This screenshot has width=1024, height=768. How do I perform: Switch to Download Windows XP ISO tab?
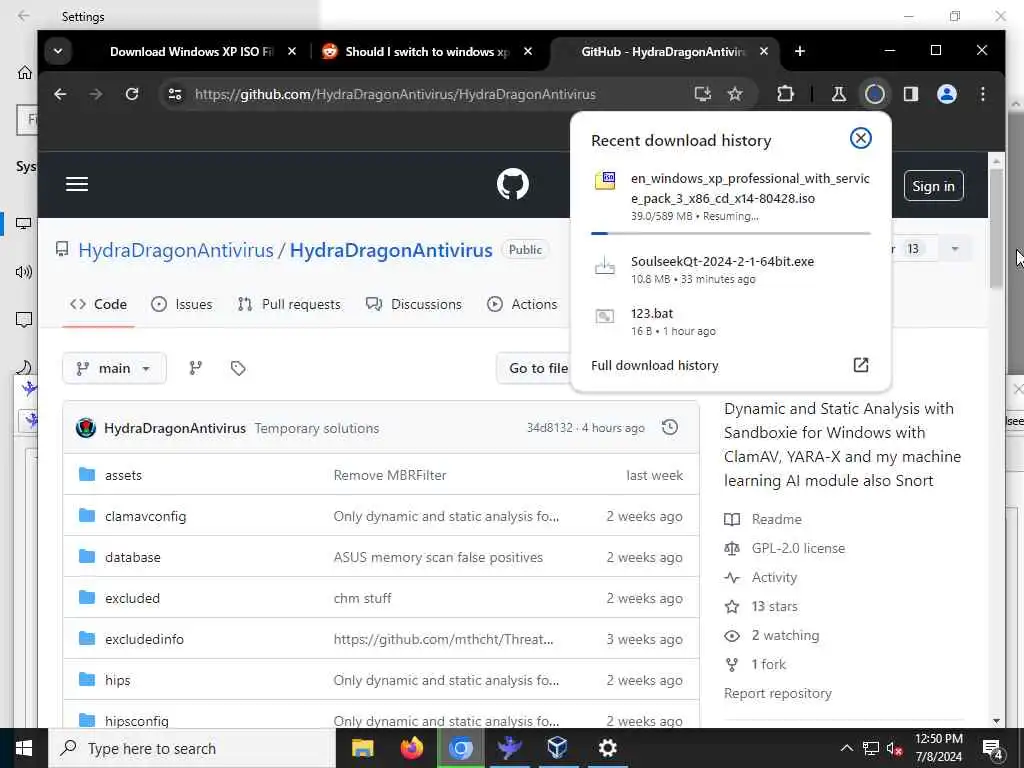[x=191, y=52]
